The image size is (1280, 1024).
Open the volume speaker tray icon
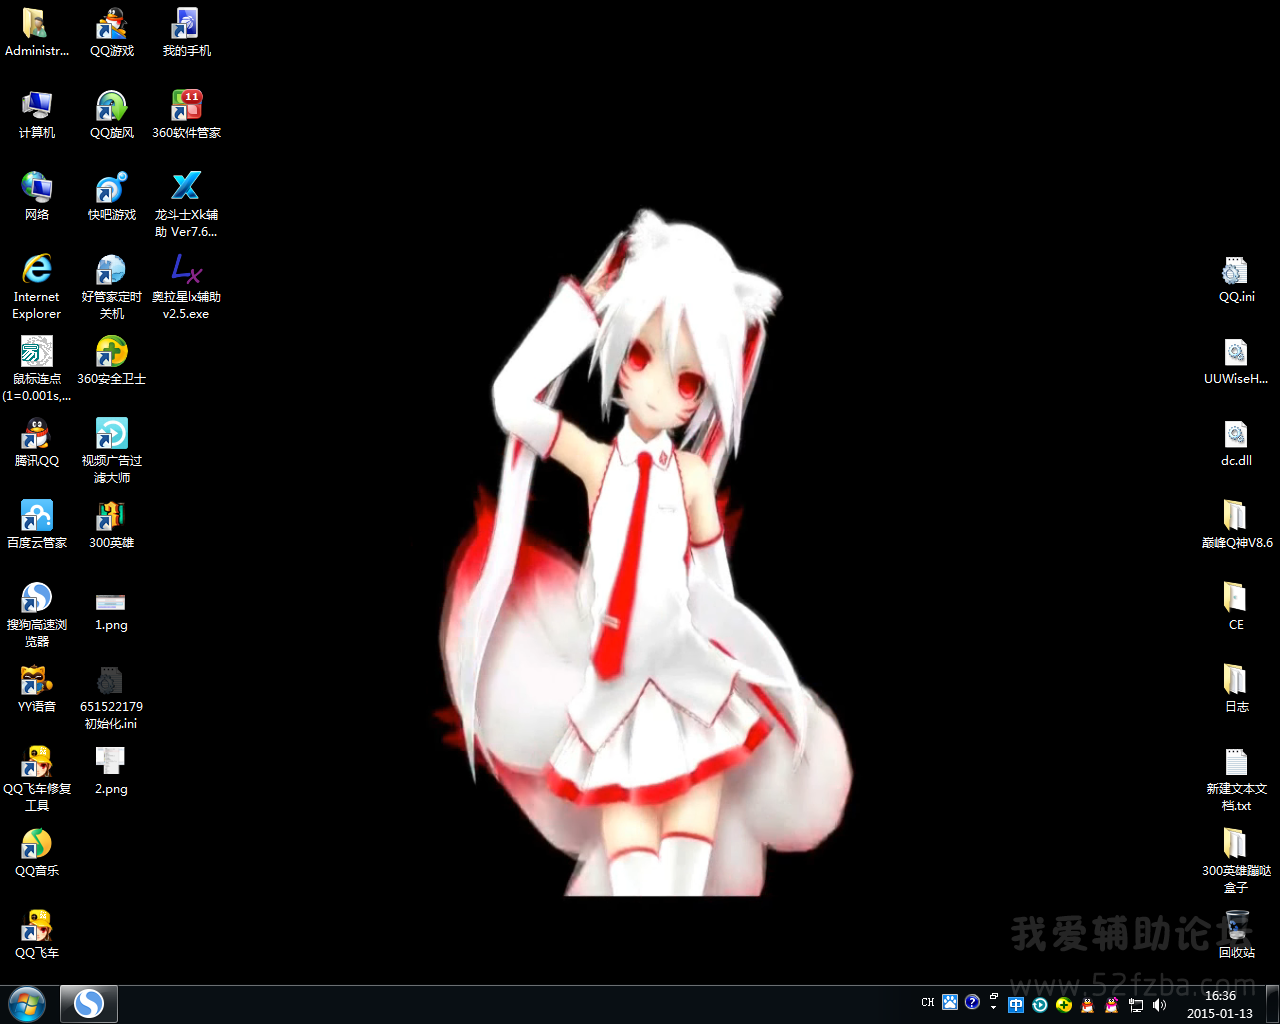[x=1160, y=1005]
